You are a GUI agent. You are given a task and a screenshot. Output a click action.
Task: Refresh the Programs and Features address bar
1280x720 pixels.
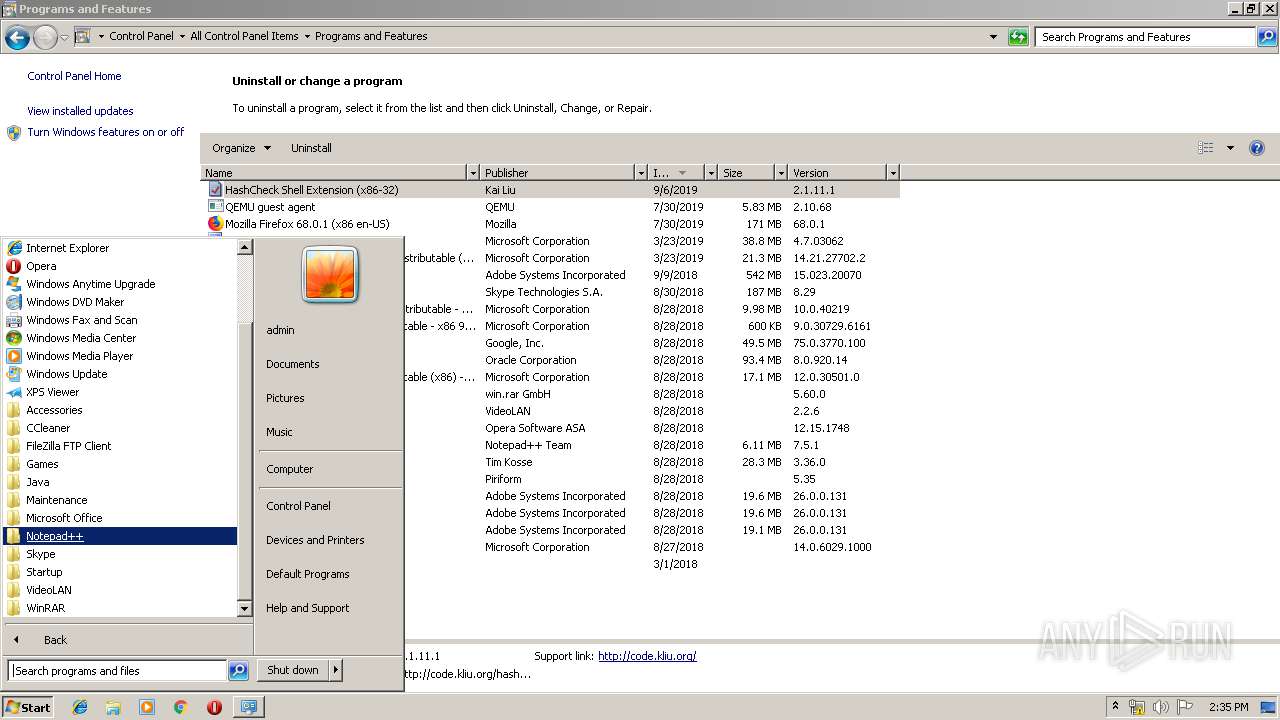[x=1018, y=37]
